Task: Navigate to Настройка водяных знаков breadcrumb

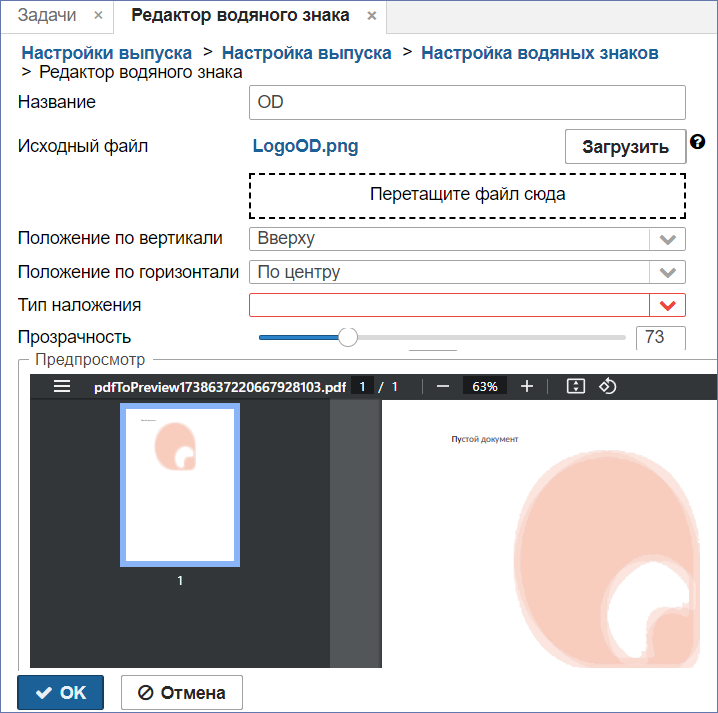Action: tap(539, 53)
